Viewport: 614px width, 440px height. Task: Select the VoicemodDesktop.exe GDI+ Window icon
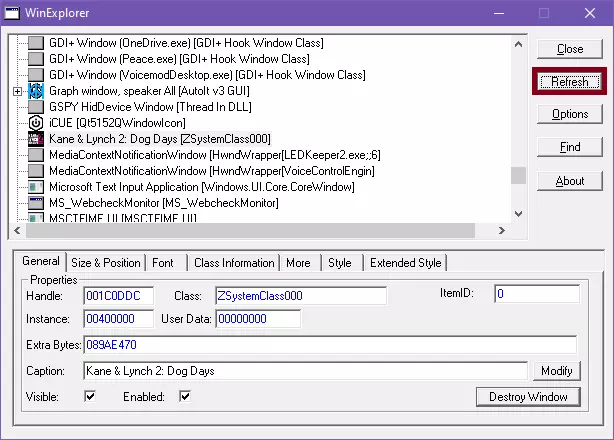(36, 75)
